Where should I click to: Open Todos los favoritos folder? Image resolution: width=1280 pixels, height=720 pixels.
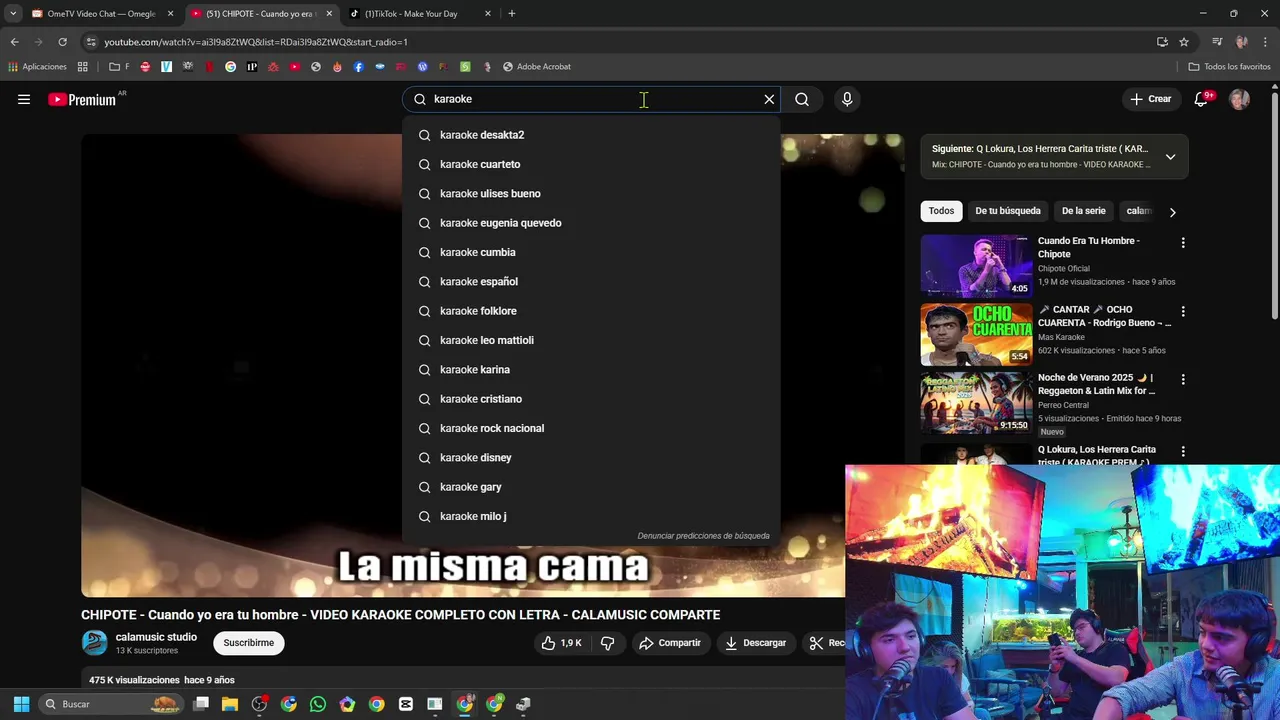click(x=1229, y=67)
